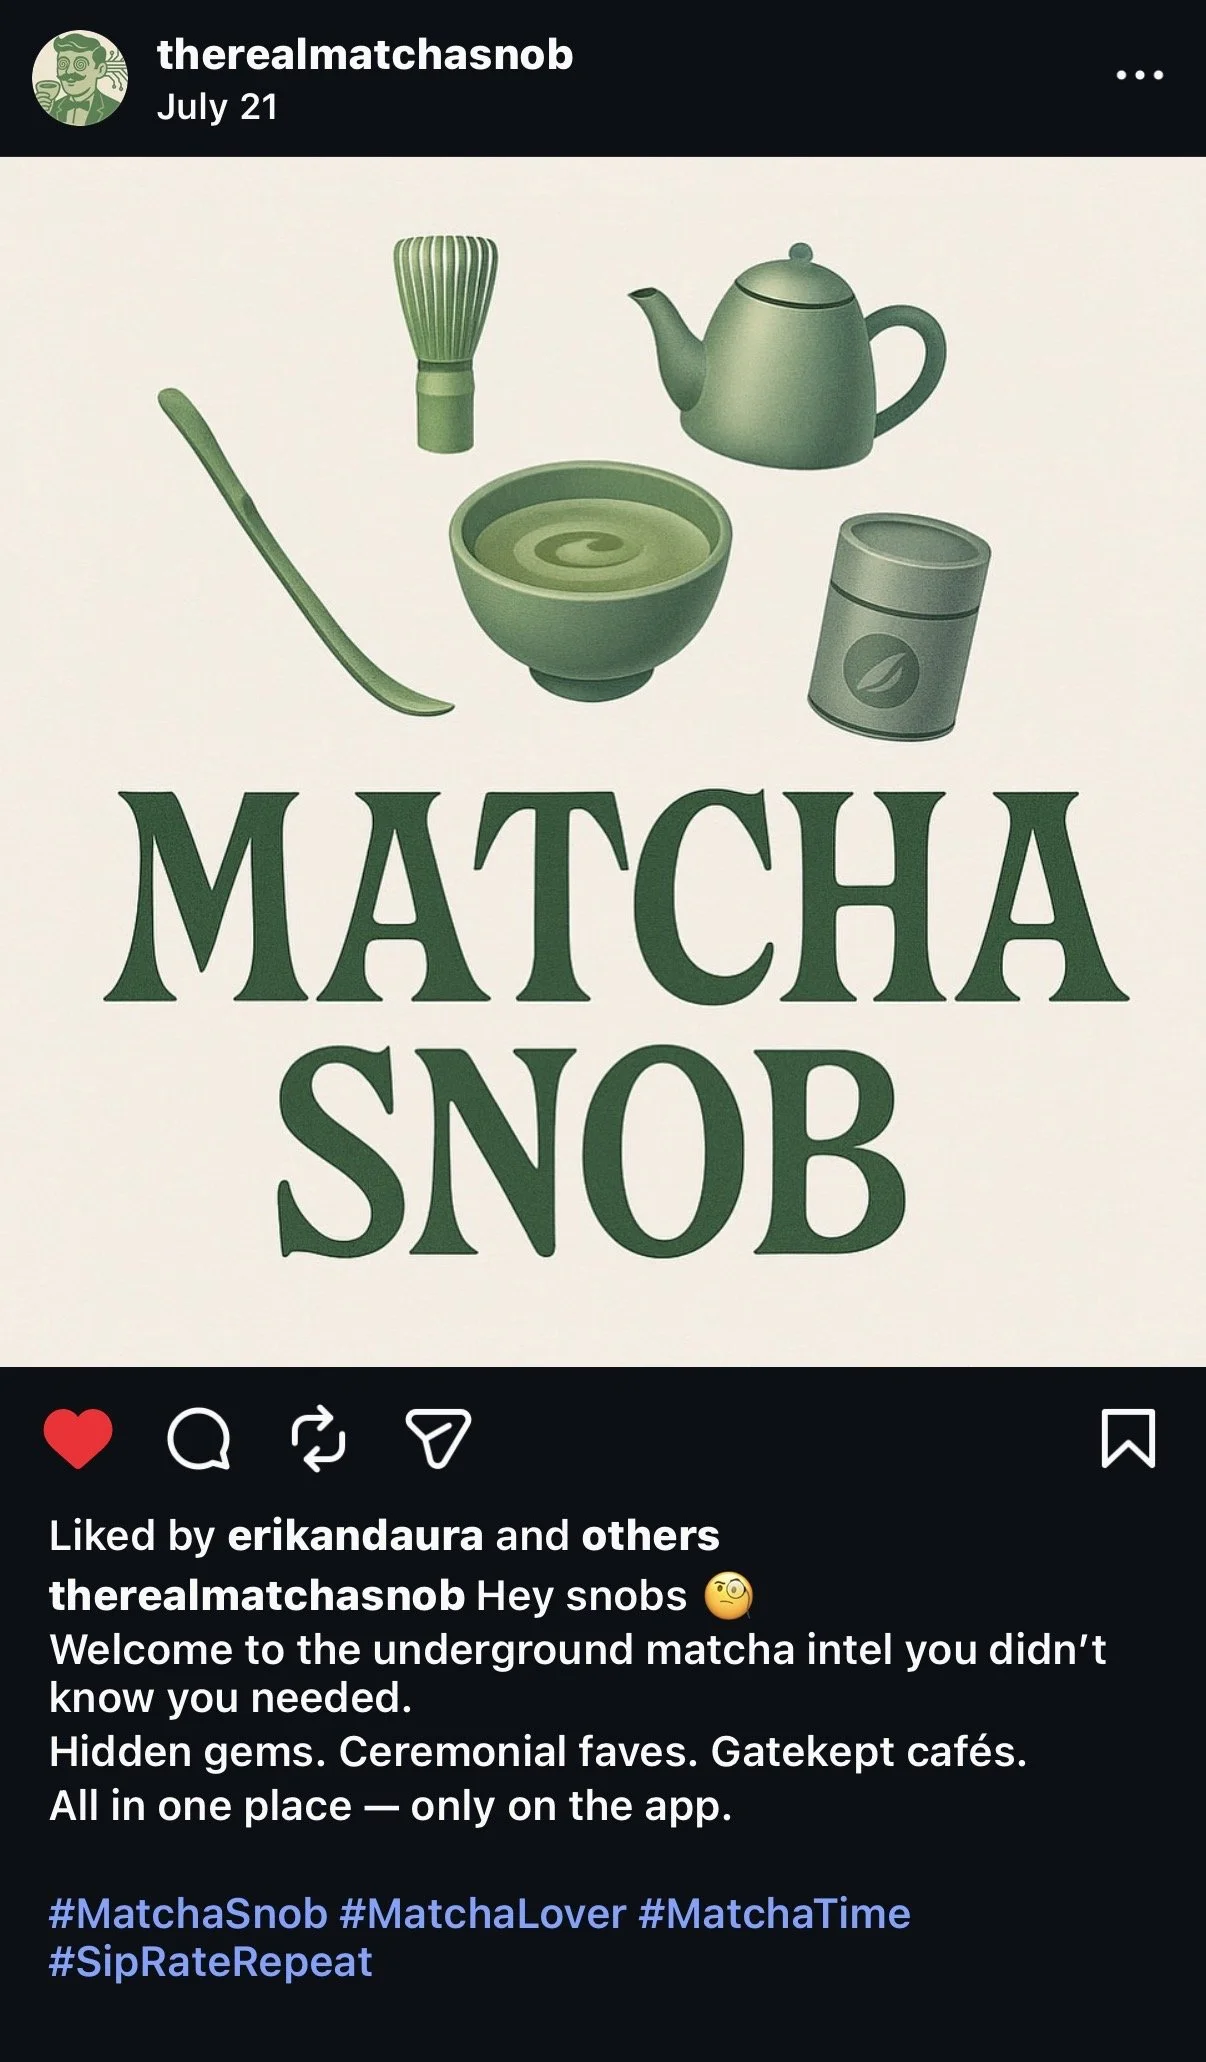Open the #SipRateRepeat hashtag
Image resolution: width=1206 pixels, height=2062 pixels.
tap(211, 1961)
